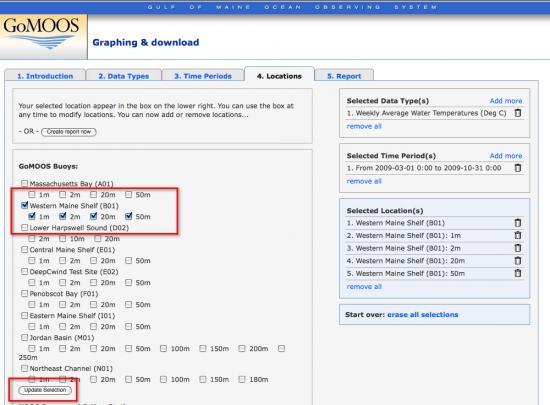Image resolution: width=550 pixels, height=405 pixels.
Task: Remove the selected time period with trash icon
Action: (x=518, y=168)
